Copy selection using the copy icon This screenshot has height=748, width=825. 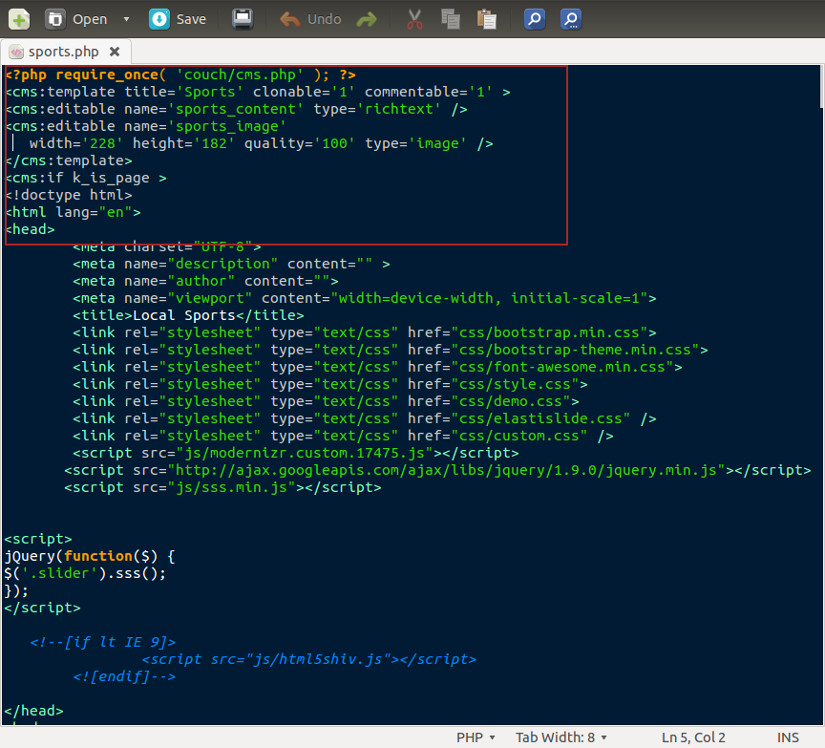click(x=450, y=19)
